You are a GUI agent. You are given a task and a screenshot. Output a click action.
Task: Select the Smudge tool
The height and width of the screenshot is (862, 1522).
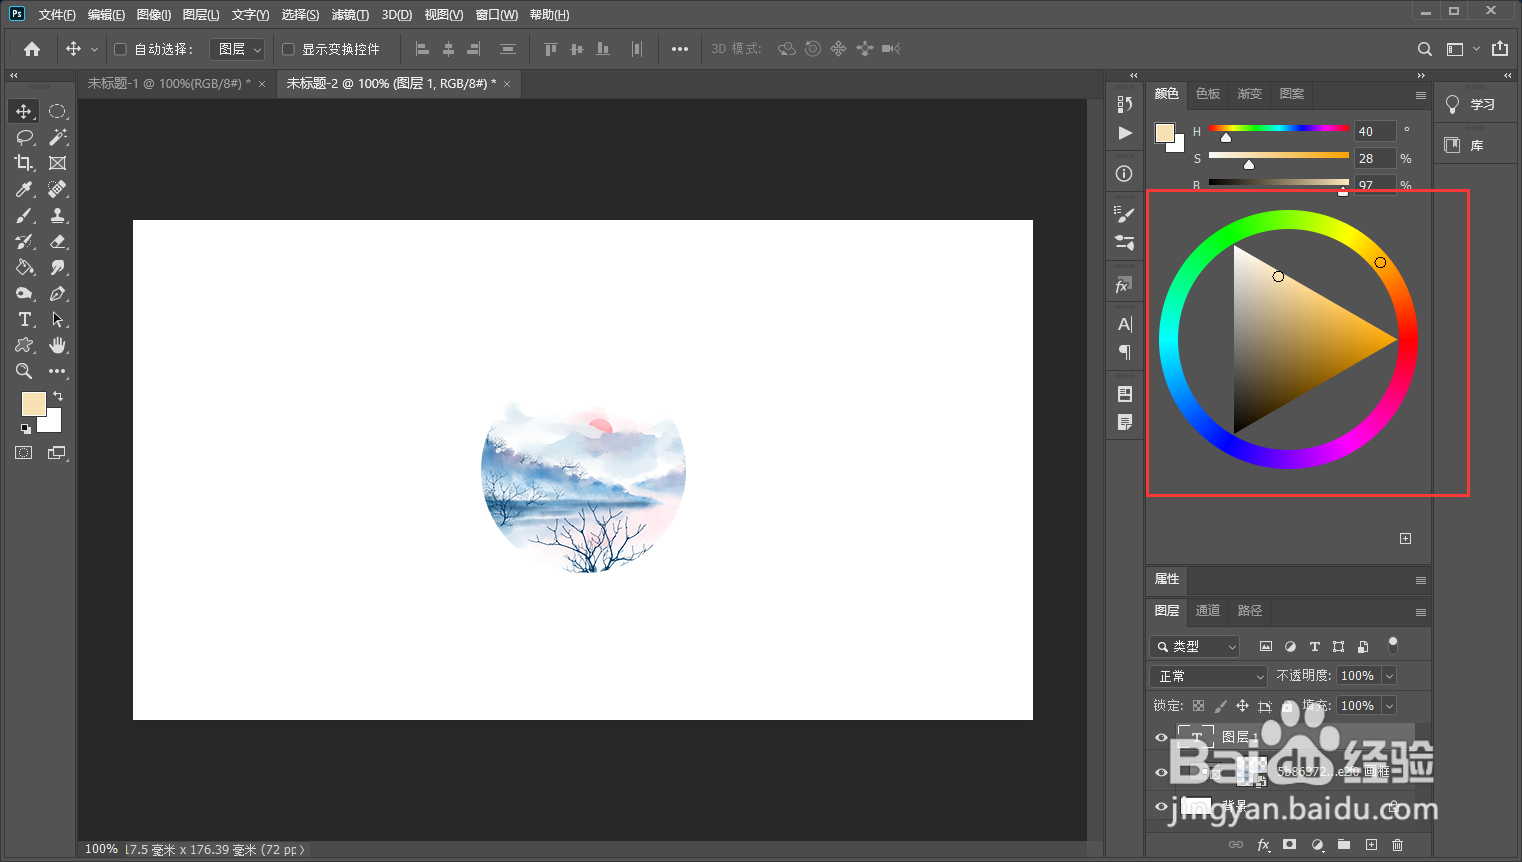[58, 267]
